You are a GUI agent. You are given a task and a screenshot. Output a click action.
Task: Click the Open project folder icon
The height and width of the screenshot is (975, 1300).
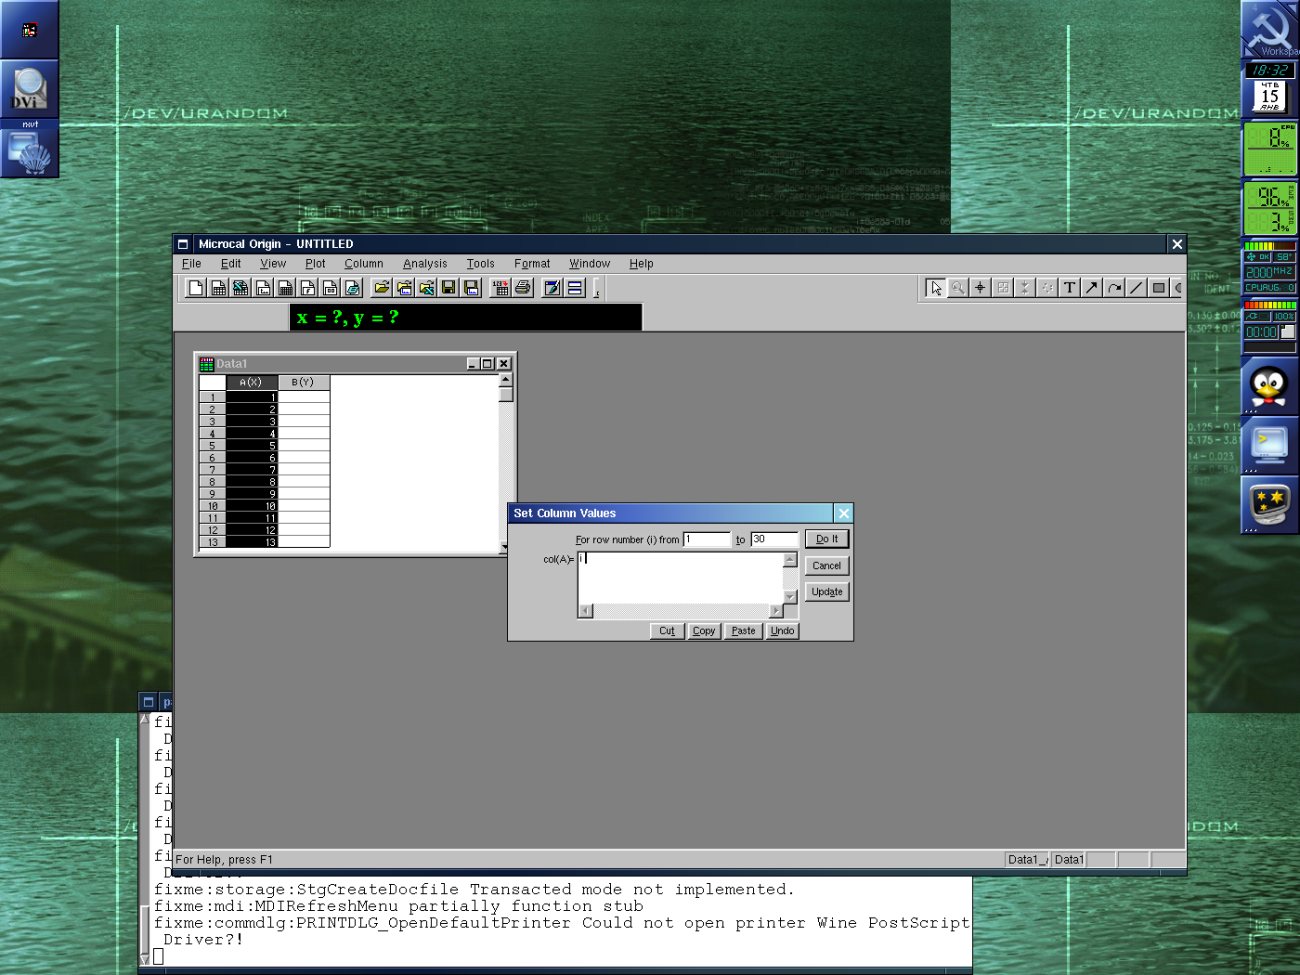(381, 288)
